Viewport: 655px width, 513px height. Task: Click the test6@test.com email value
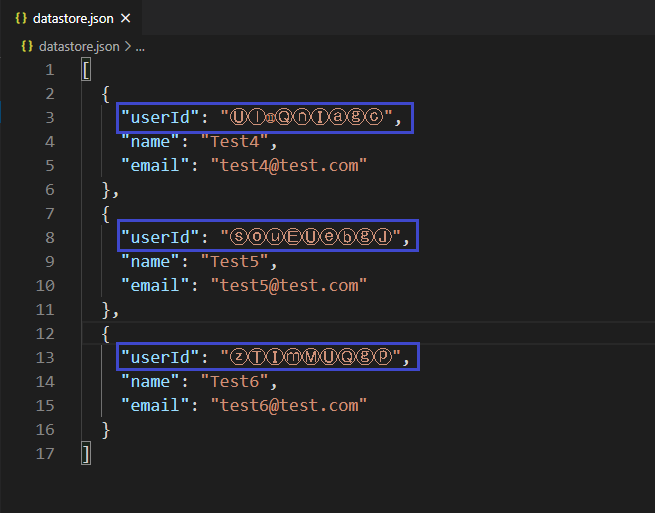pyautogui.click(x=289, y=405)
